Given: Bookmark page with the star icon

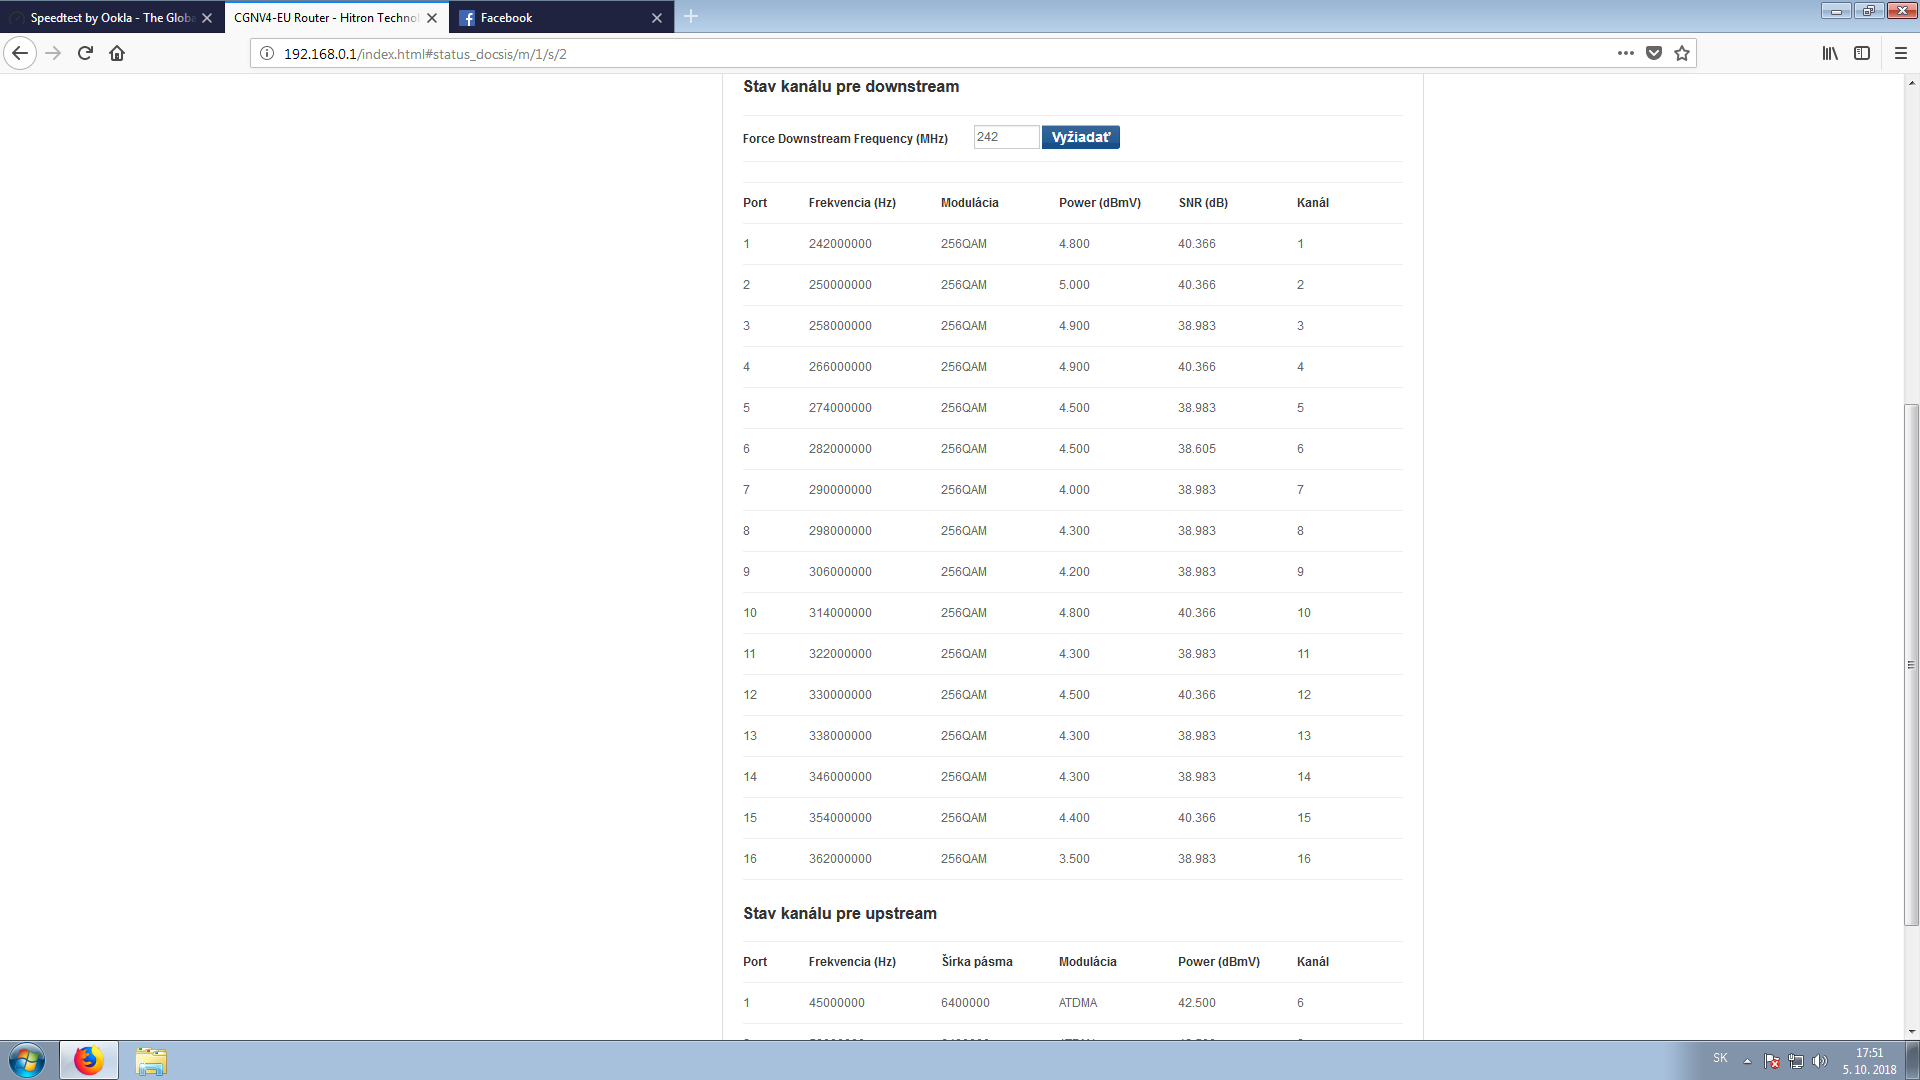Looking at the screenshot, I should pos(1682,53).
